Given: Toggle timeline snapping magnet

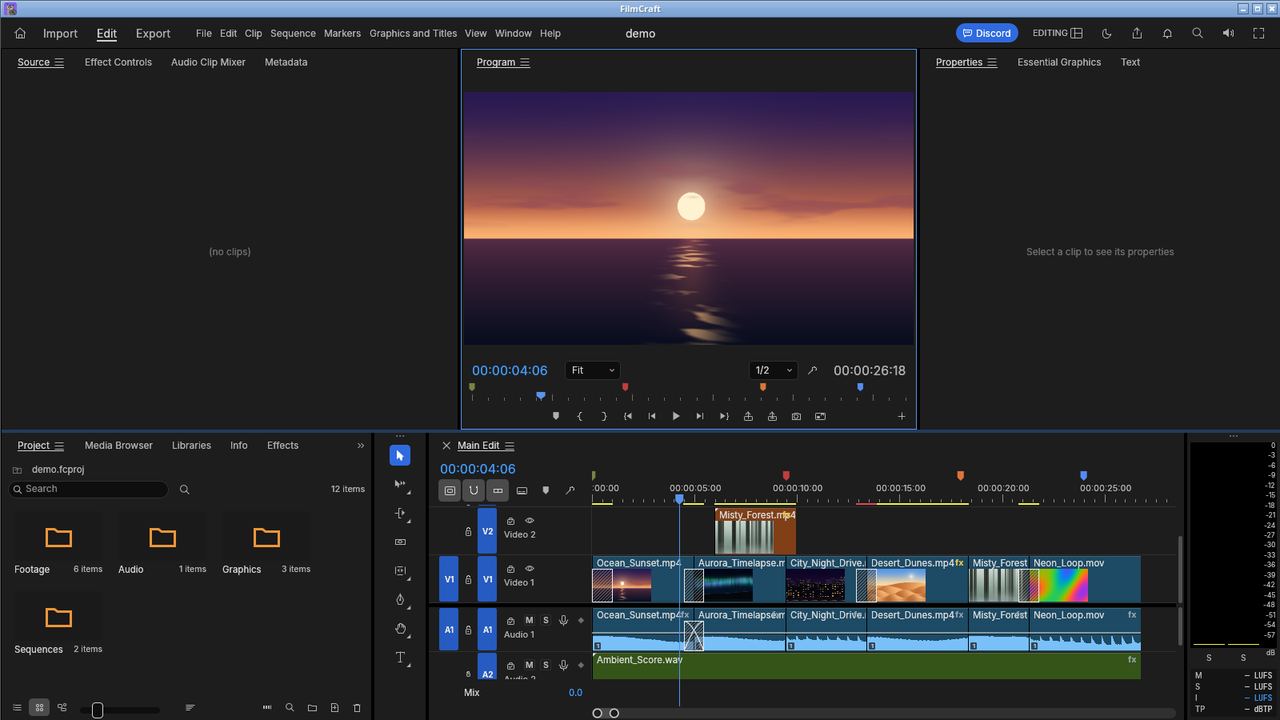Looking at the screenshot, I should [x=474, y=491].
